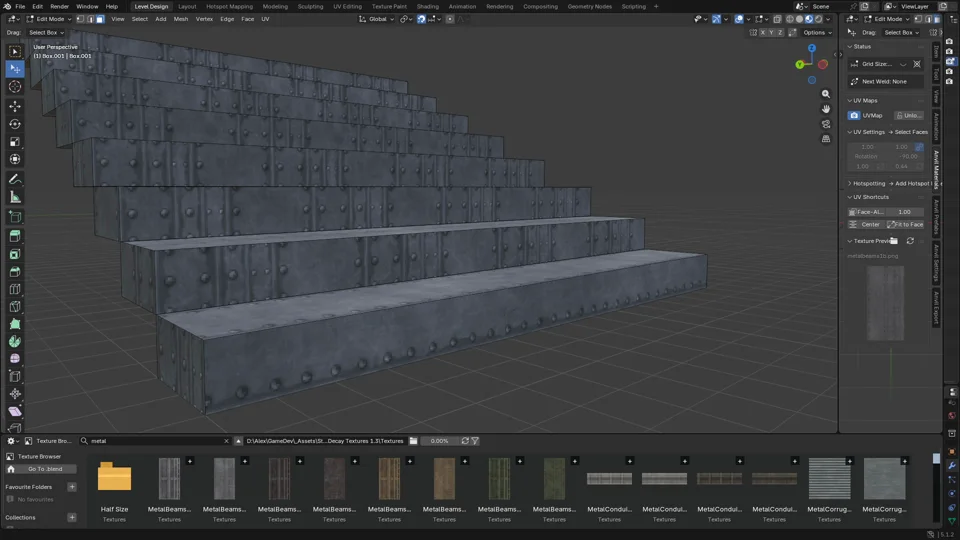Open the Edit Mode dropdown
960x540 pixels.
[48, 19]
